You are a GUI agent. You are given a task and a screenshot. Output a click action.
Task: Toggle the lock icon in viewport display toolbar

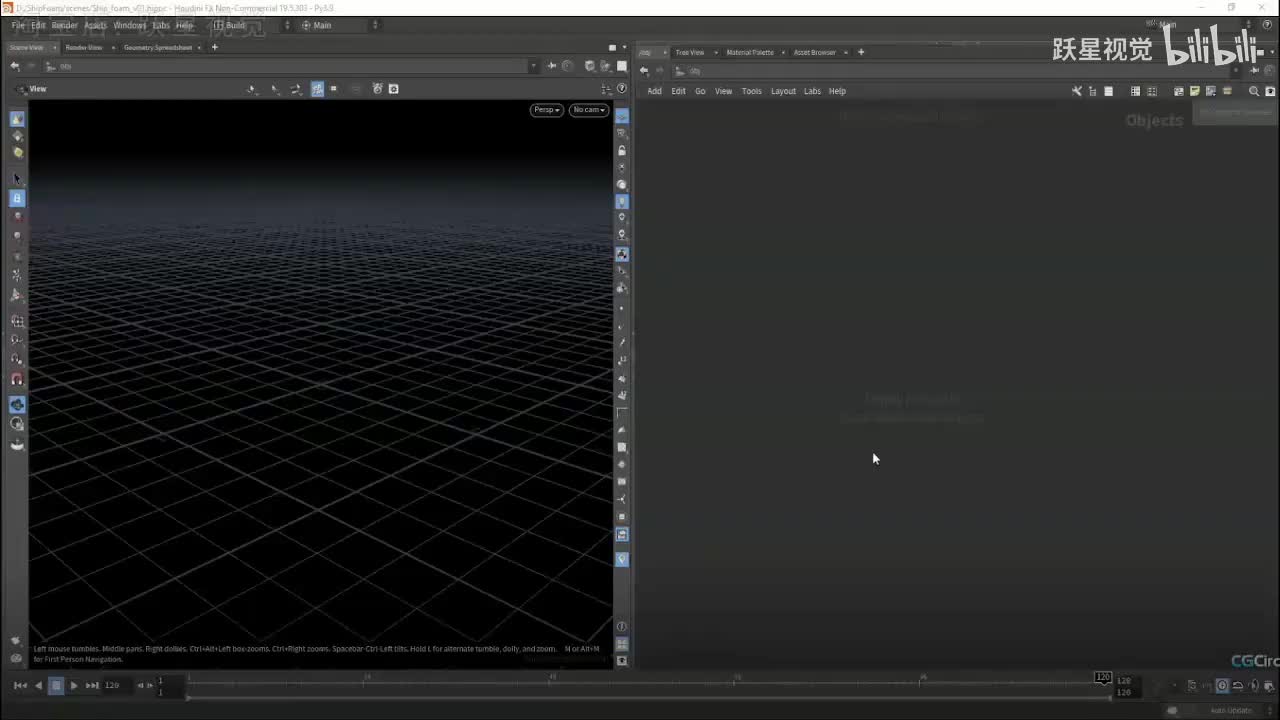(621, 151)
